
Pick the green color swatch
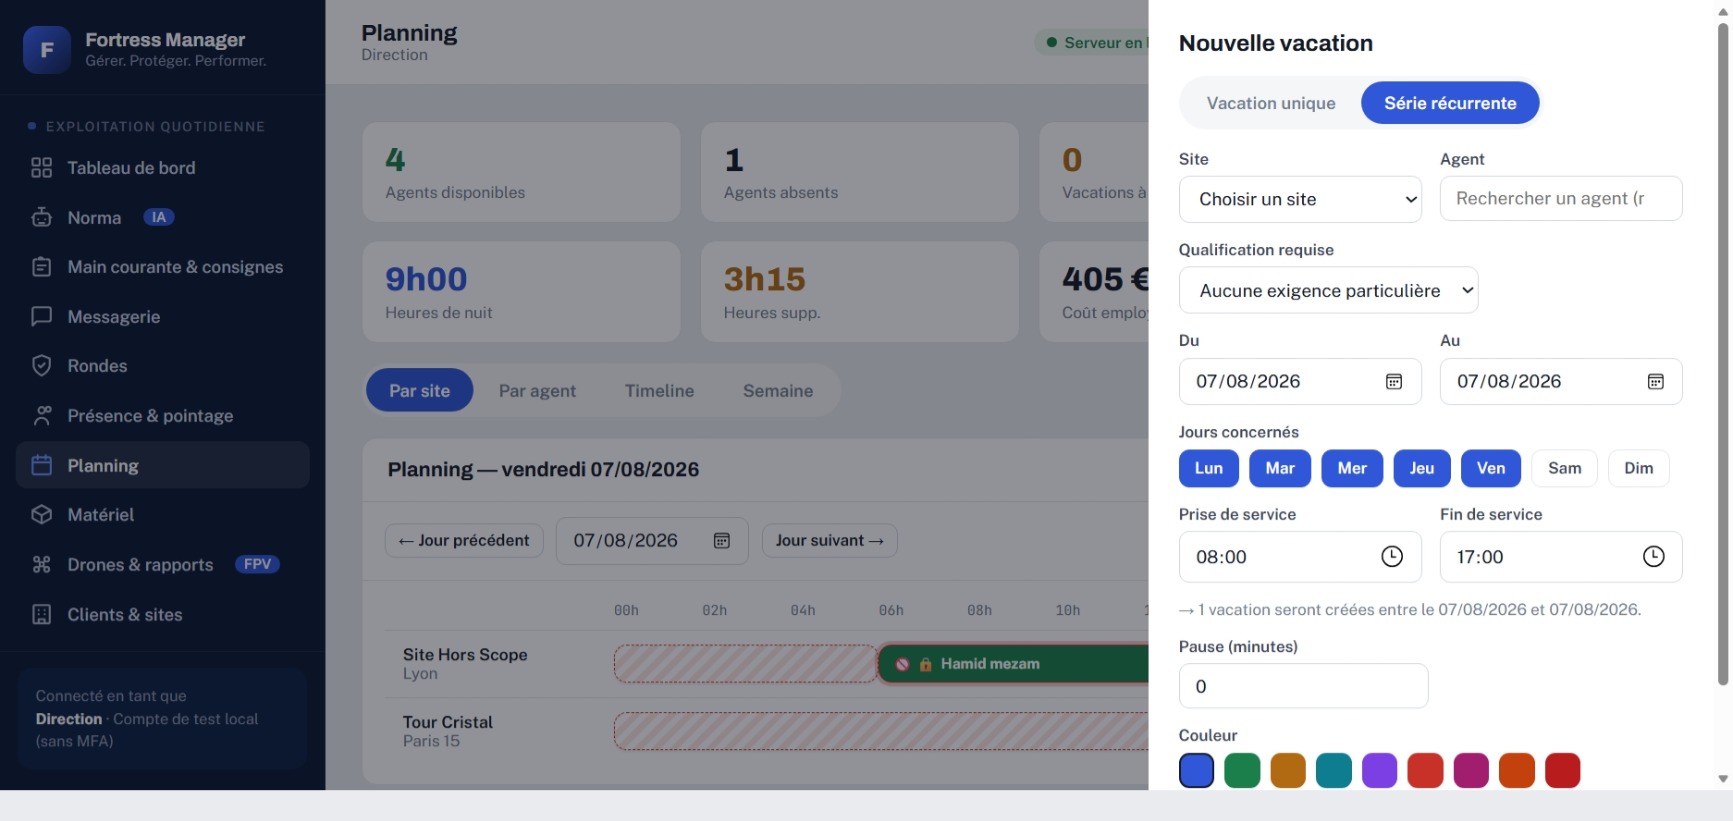click(1242, 771)
